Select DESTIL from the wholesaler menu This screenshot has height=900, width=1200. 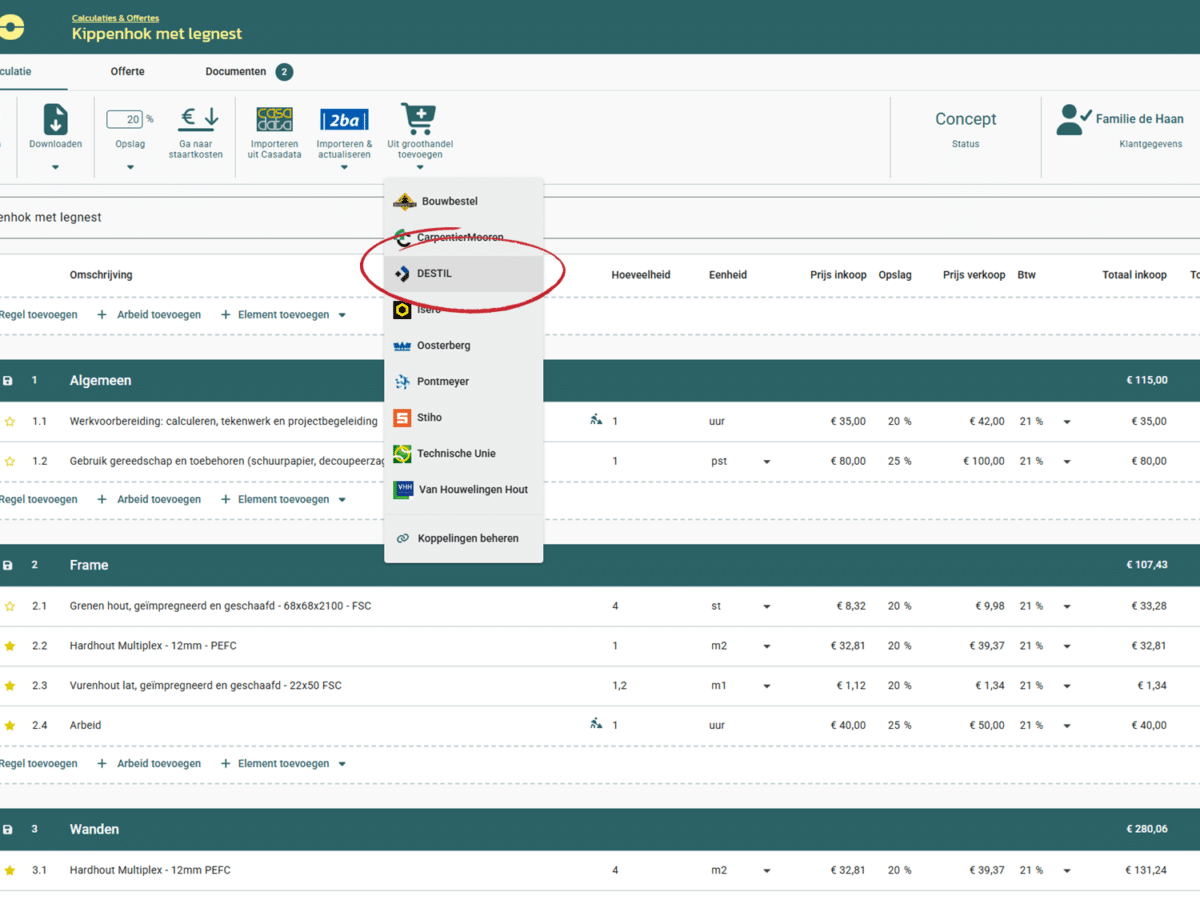(435, 272)
